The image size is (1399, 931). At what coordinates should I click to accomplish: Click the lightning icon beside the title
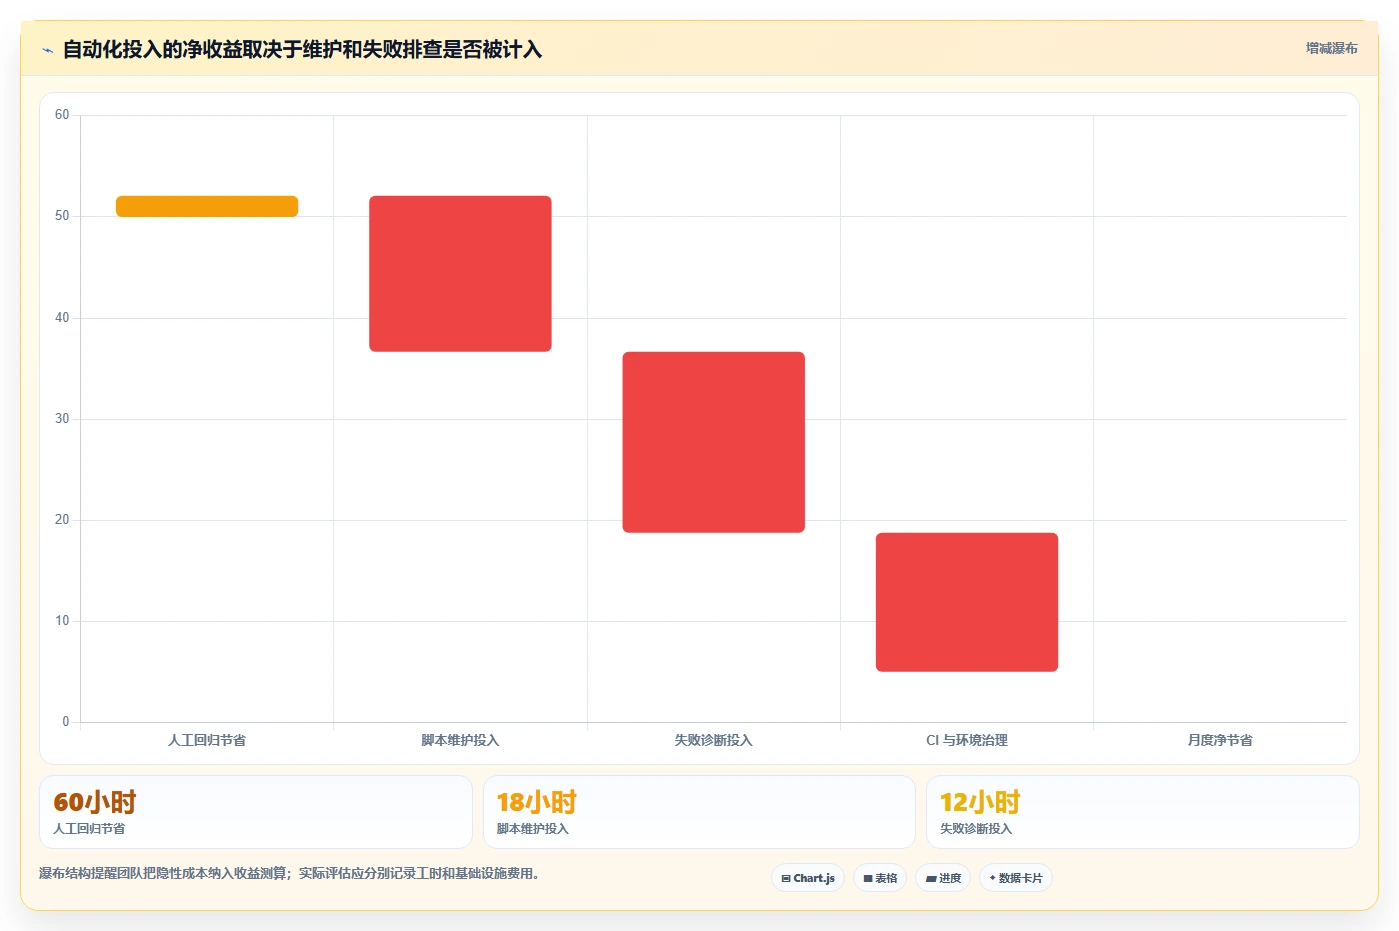tap(47, 50)
